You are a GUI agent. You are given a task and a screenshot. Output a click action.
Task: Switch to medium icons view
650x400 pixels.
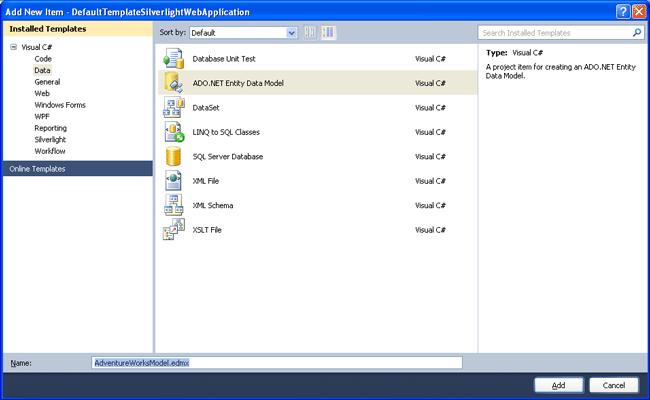328,32
